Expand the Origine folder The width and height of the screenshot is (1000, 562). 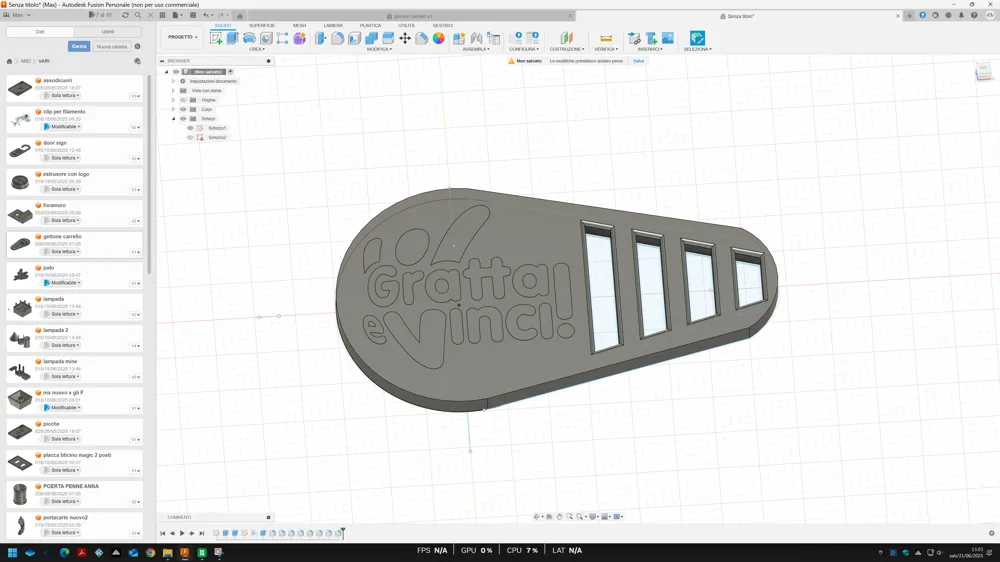173,100
